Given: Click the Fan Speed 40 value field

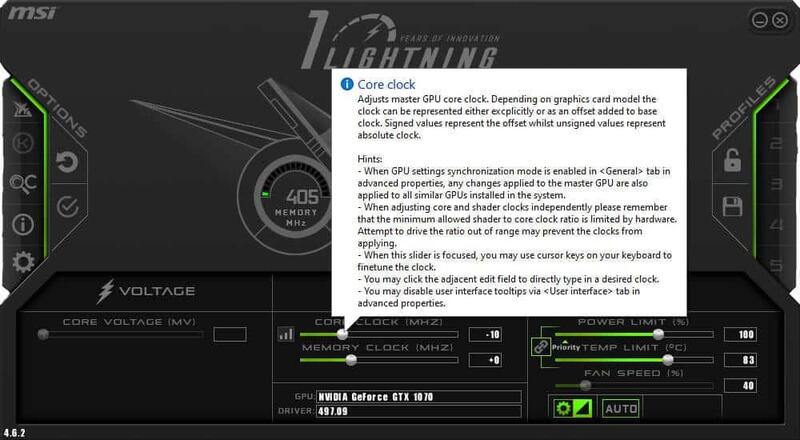Looking at the screenshot, I should 740,385.
